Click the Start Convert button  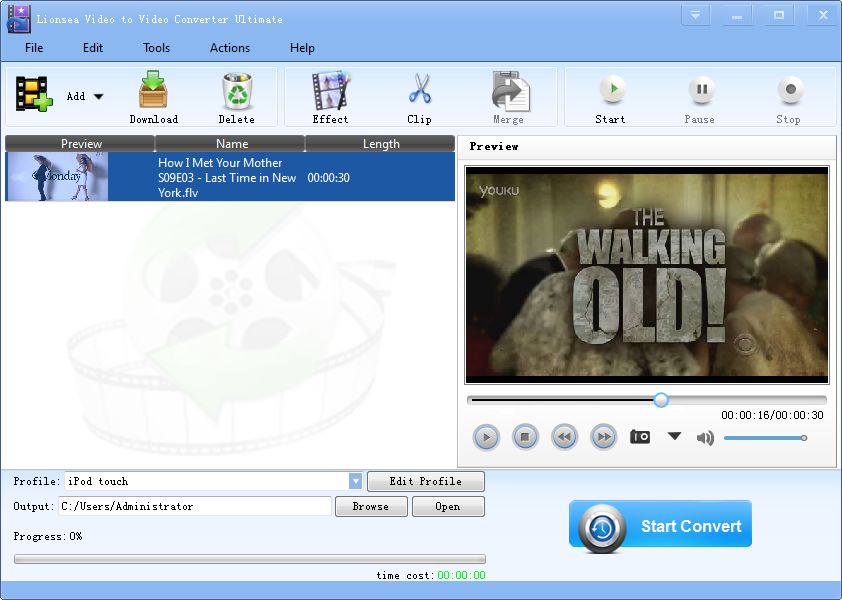pos(660,526)
